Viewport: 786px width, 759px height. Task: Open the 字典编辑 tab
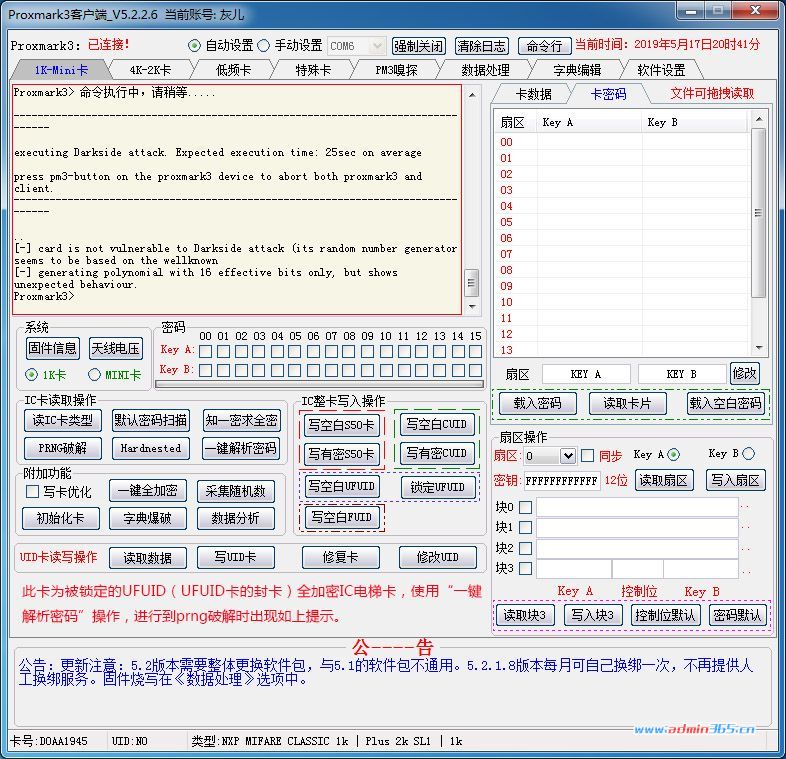pos(577,70)
